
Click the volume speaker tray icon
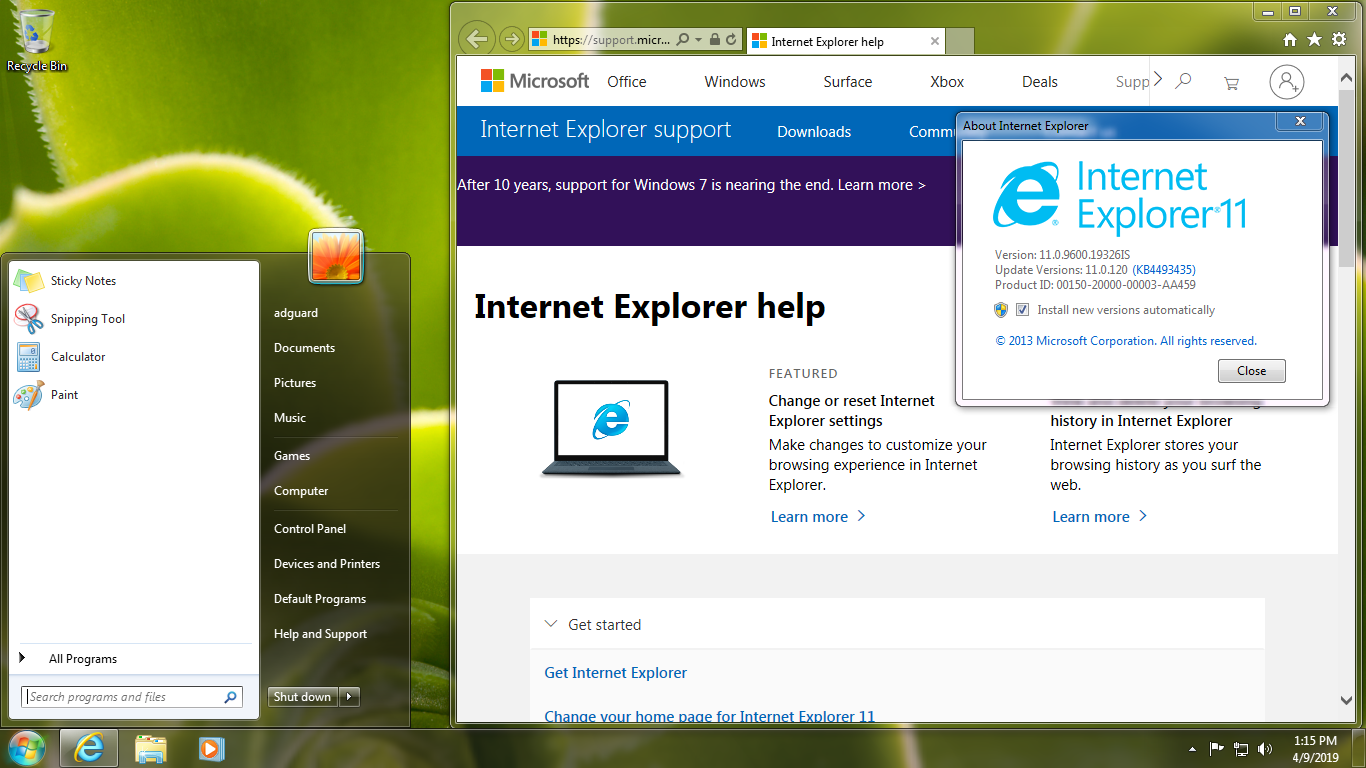coord(1265,748)
